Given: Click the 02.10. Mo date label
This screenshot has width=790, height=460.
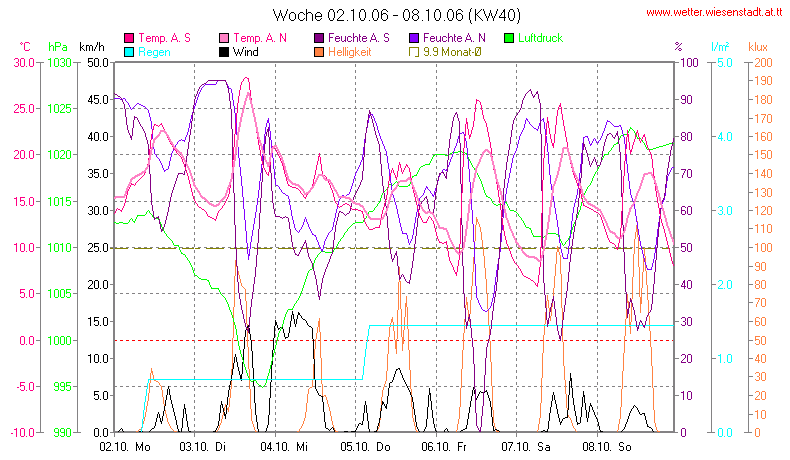Looking at the screenshot, I should click(125, 447).
